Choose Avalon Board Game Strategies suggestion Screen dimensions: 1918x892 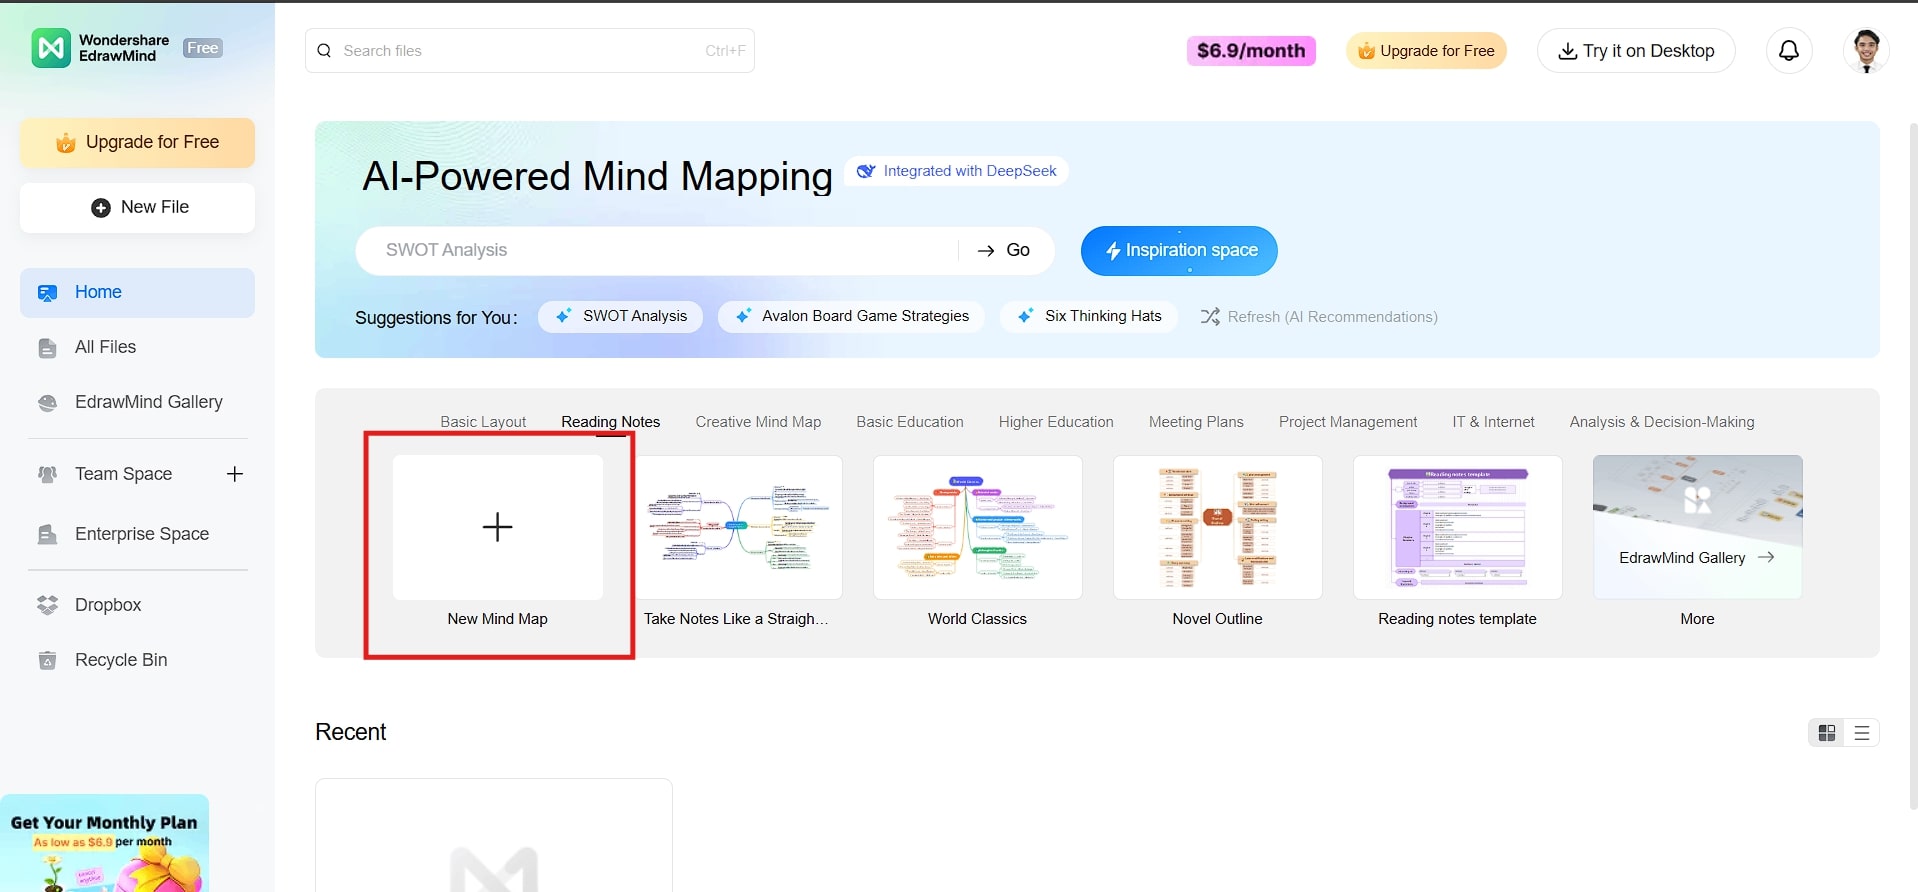coord(851,316)
